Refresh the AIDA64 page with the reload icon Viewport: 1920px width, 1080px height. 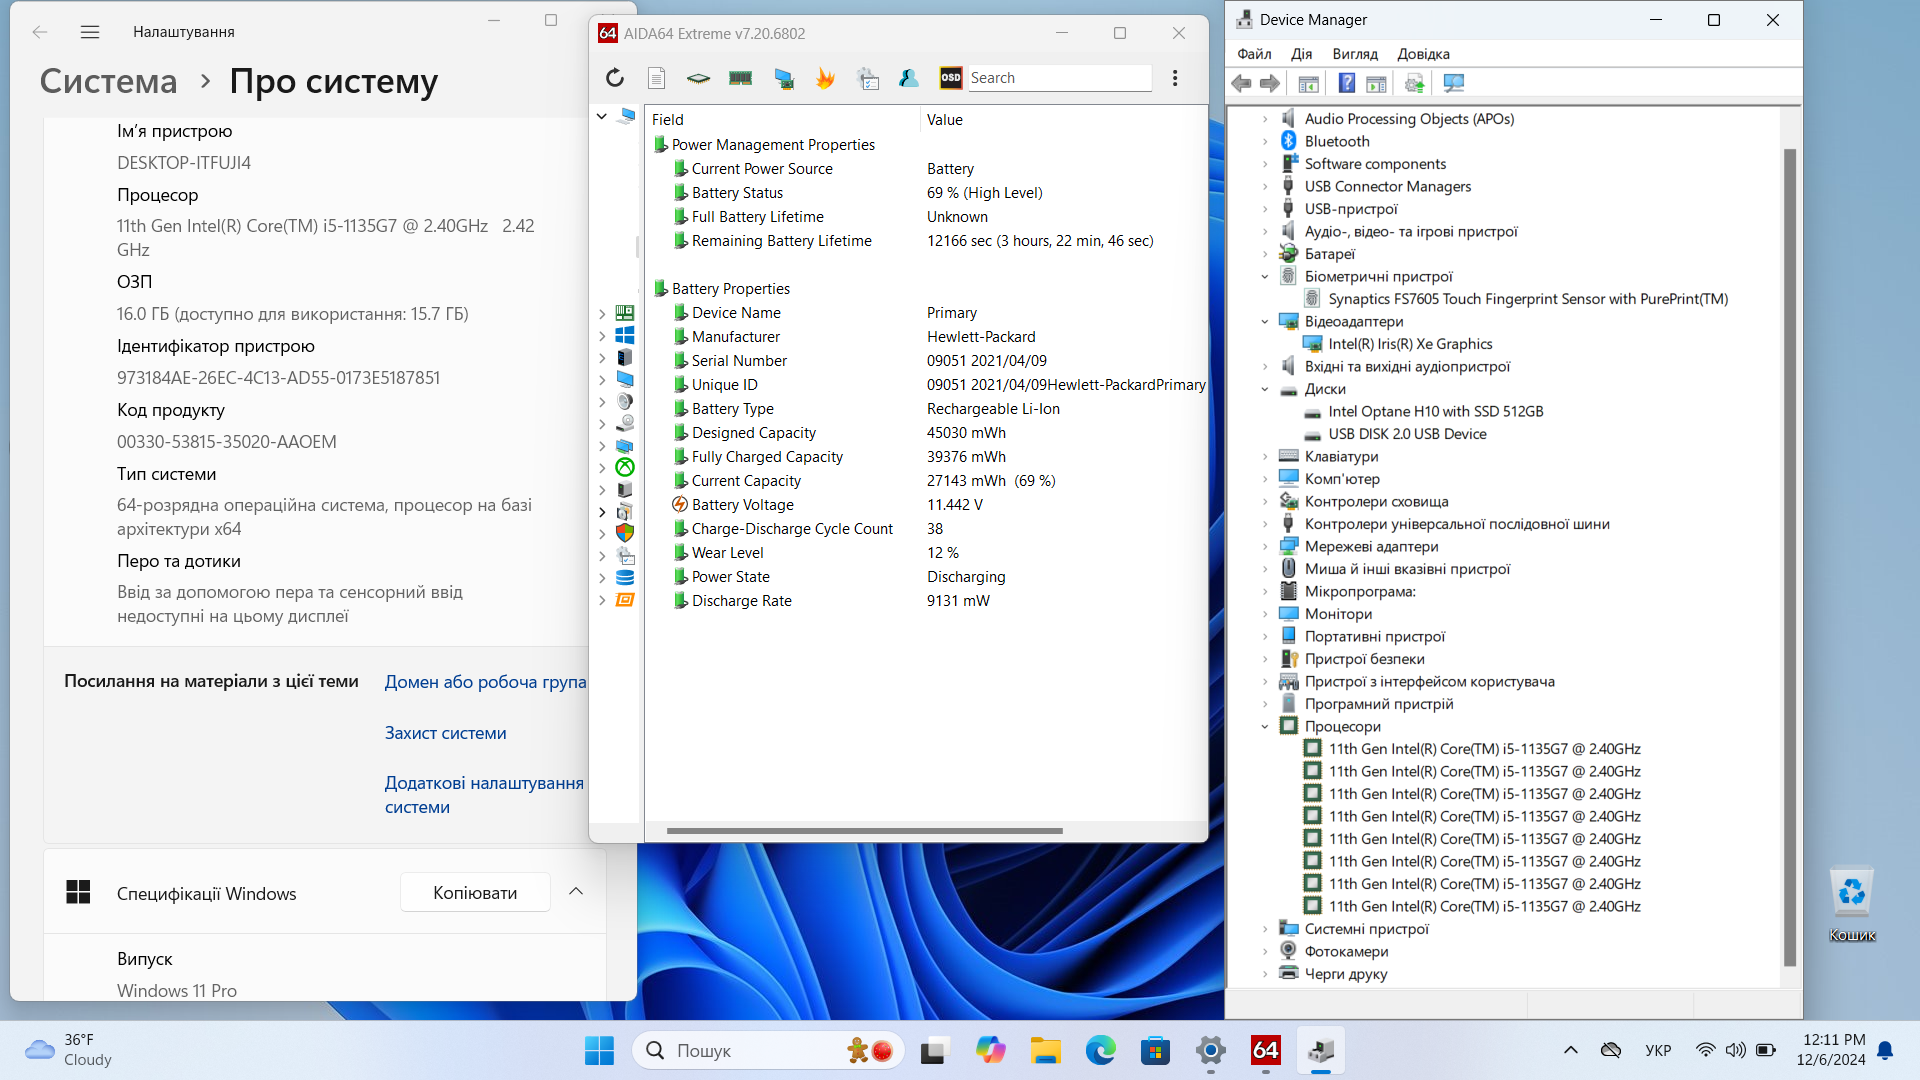(614, 78)
